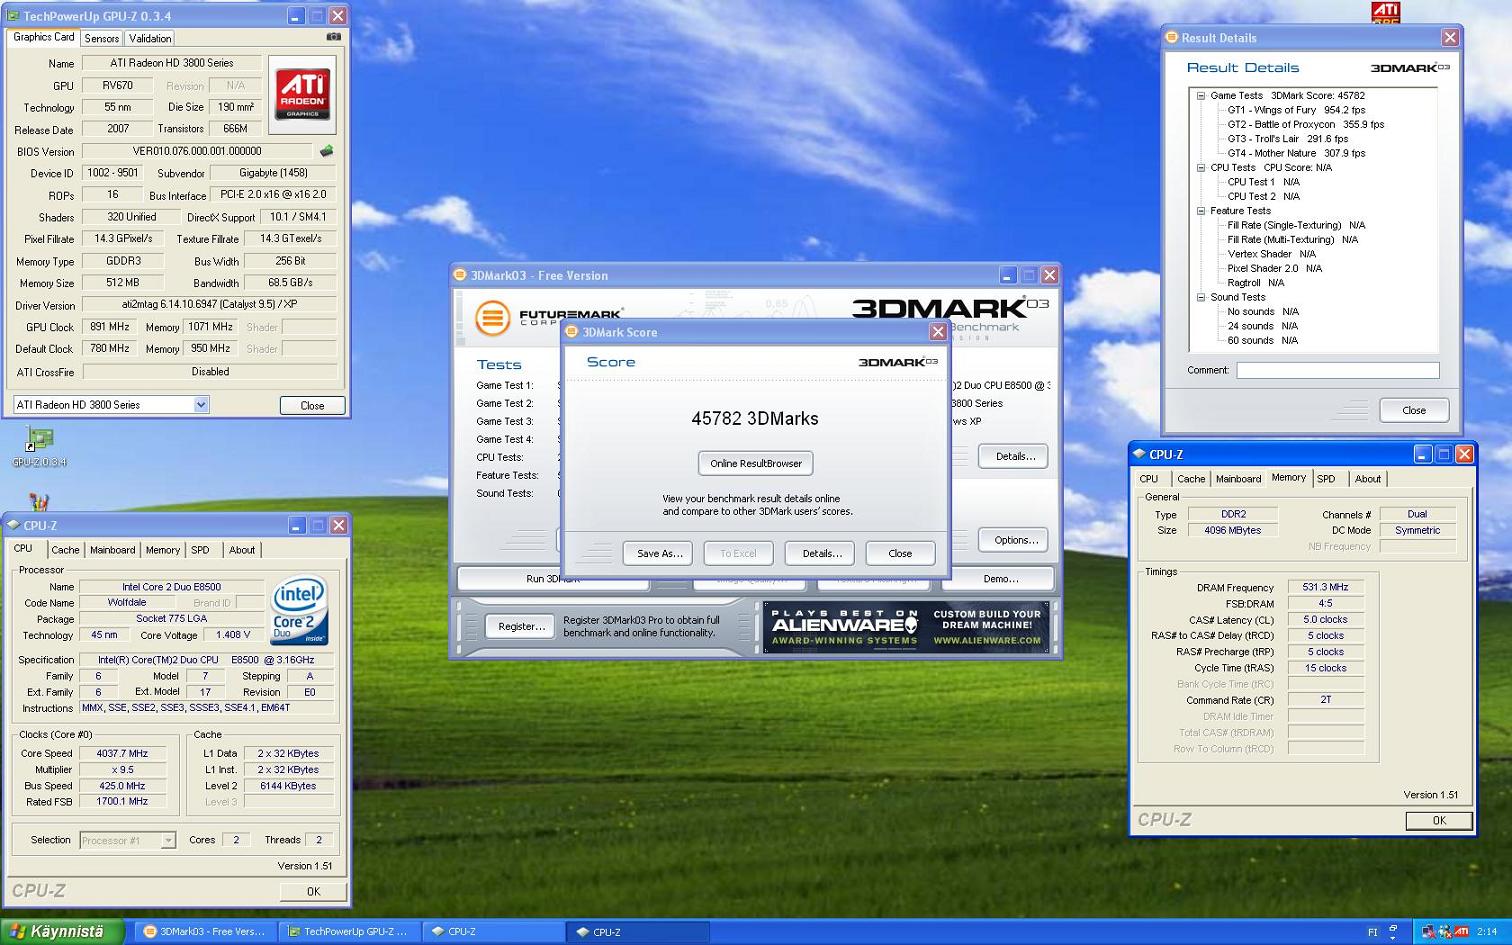Open the About tab in right CPU-Z window
This screenshot has width=1512, height=945.
[x=1367, y=479]
